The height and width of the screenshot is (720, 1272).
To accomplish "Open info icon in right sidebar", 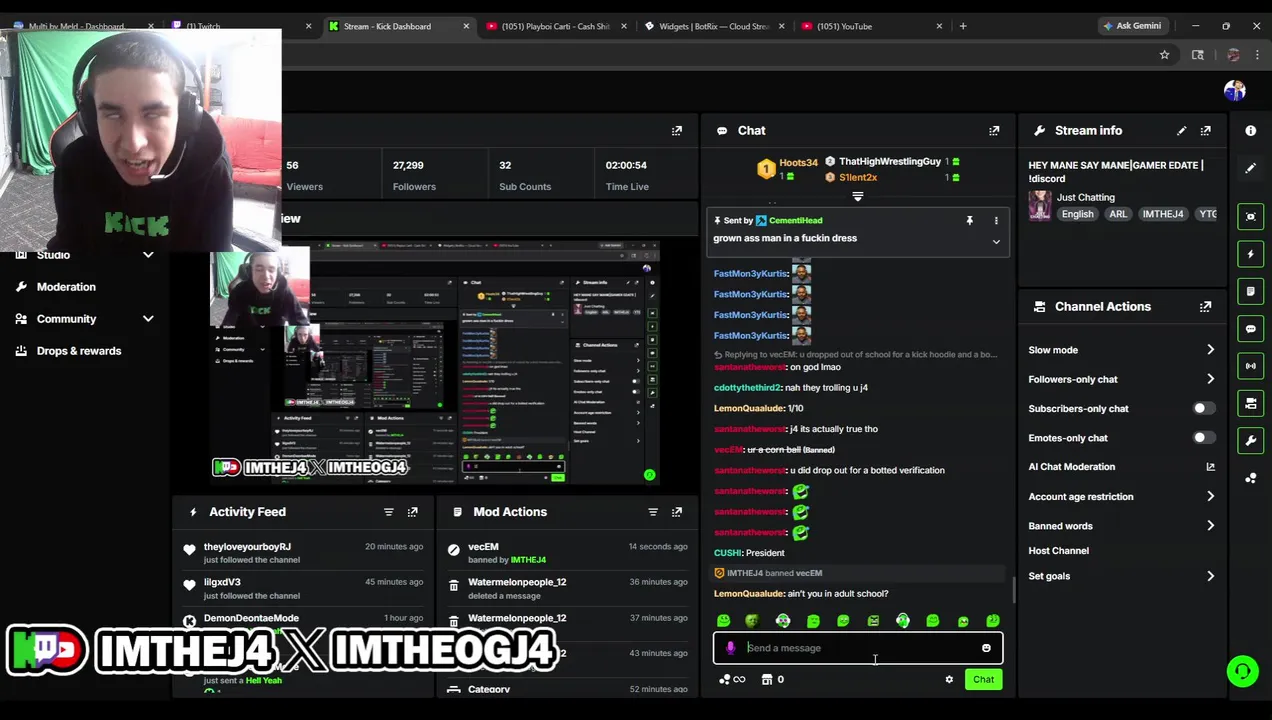I will click(1250, 131).
